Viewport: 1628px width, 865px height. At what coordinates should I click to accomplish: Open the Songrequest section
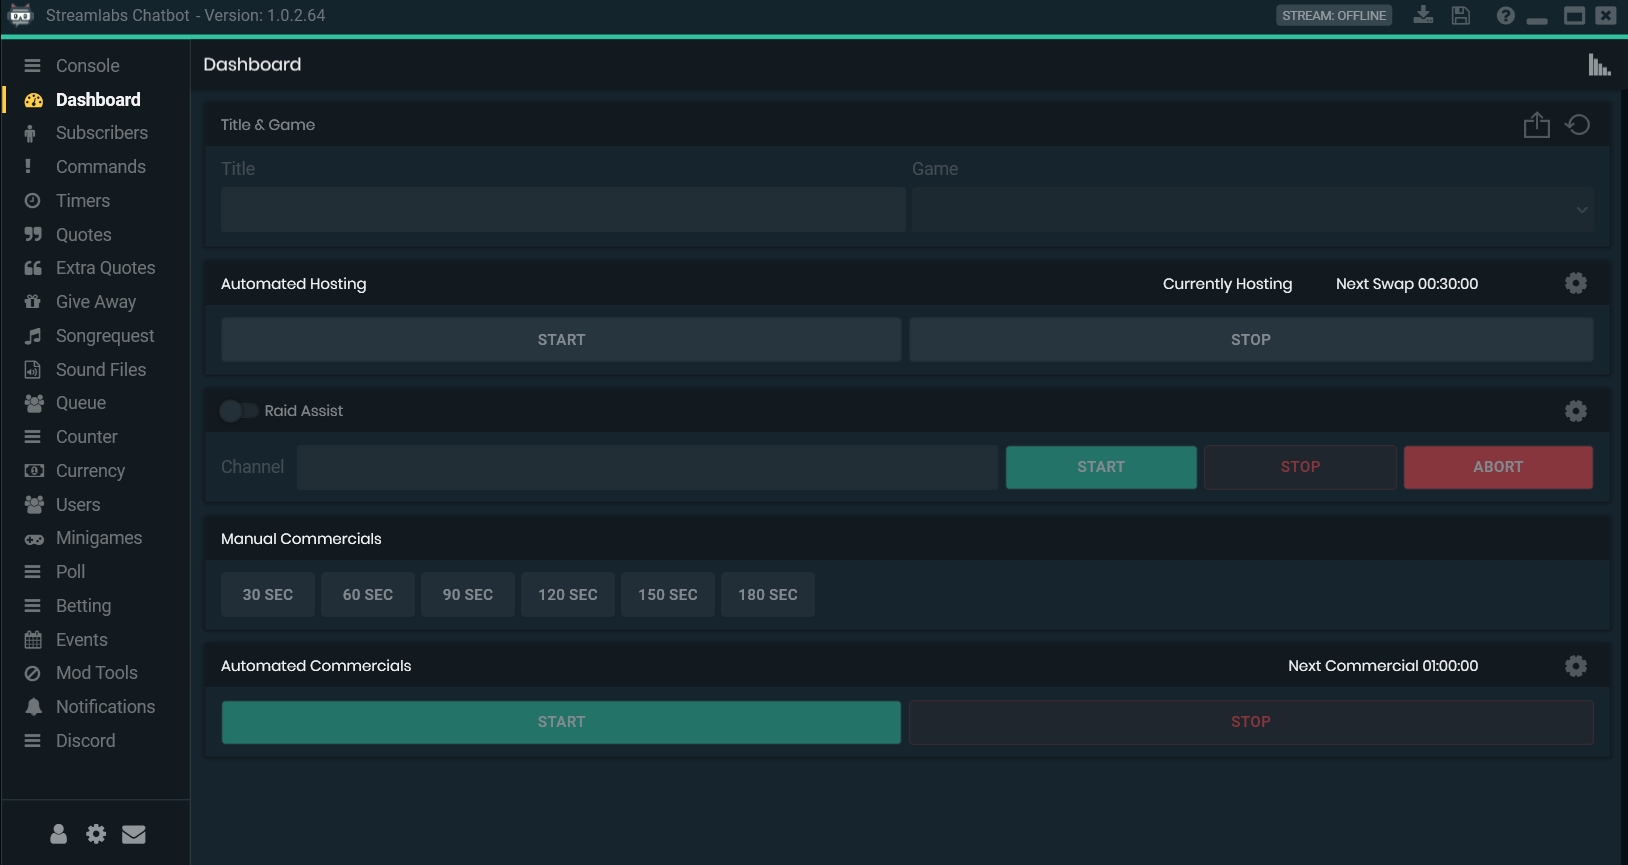104,336
